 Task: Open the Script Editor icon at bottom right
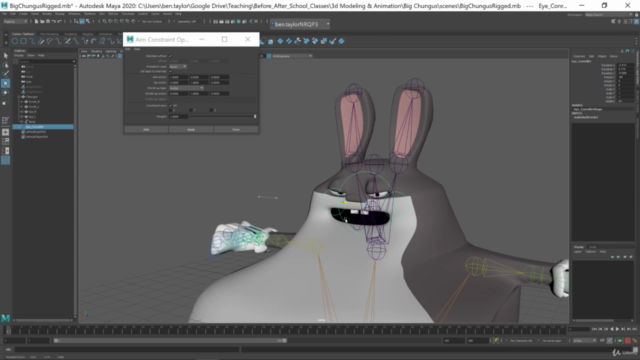[x=635, y=350]
